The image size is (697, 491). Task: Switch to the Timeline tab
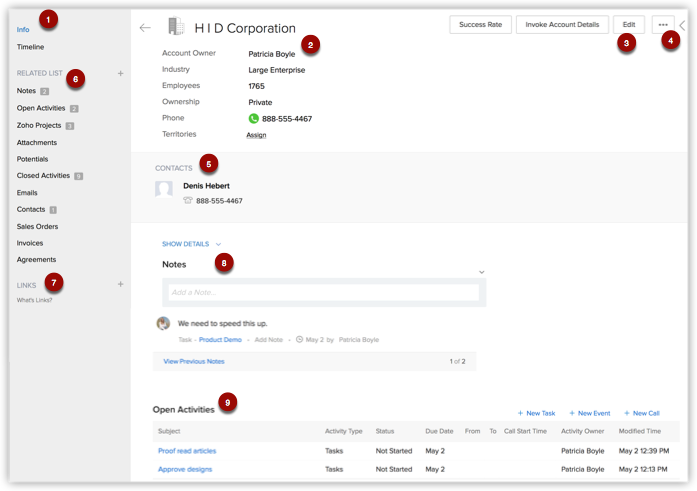pos(30,47)
